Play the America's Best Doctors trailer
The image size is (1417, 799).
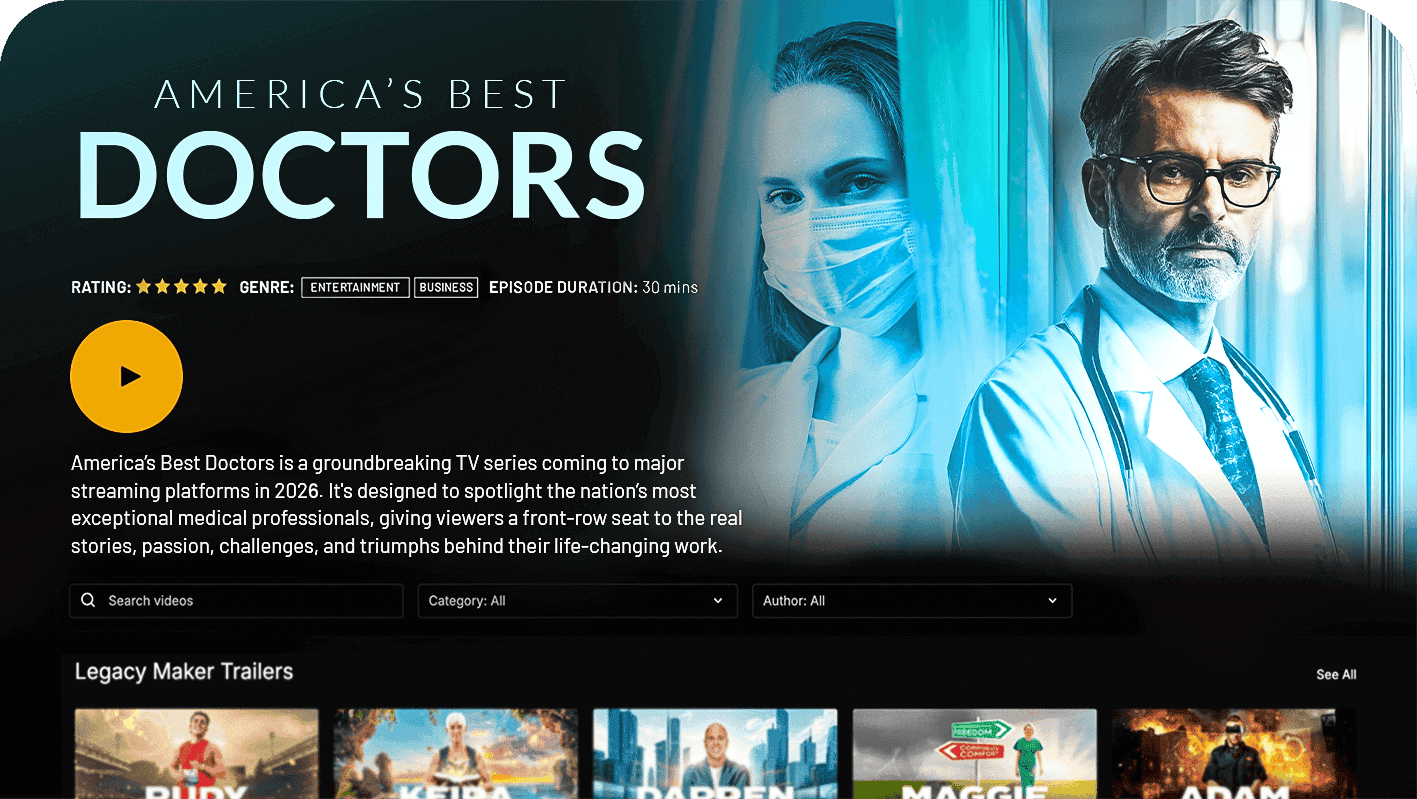coord(126,376)
